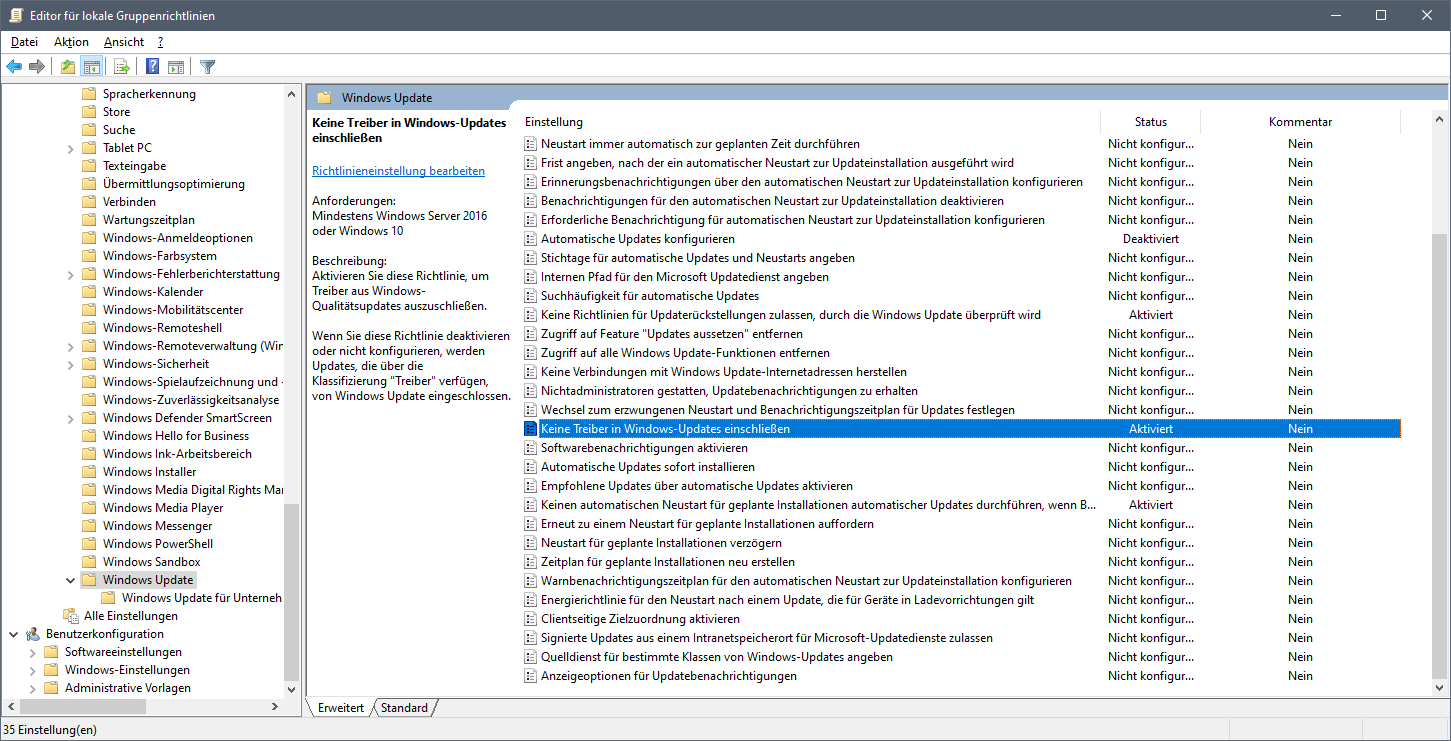Screen dimensions: 1451x741
Task: Open the Ansicht menu
Action: pyautogui.click(x=124, y=42)
